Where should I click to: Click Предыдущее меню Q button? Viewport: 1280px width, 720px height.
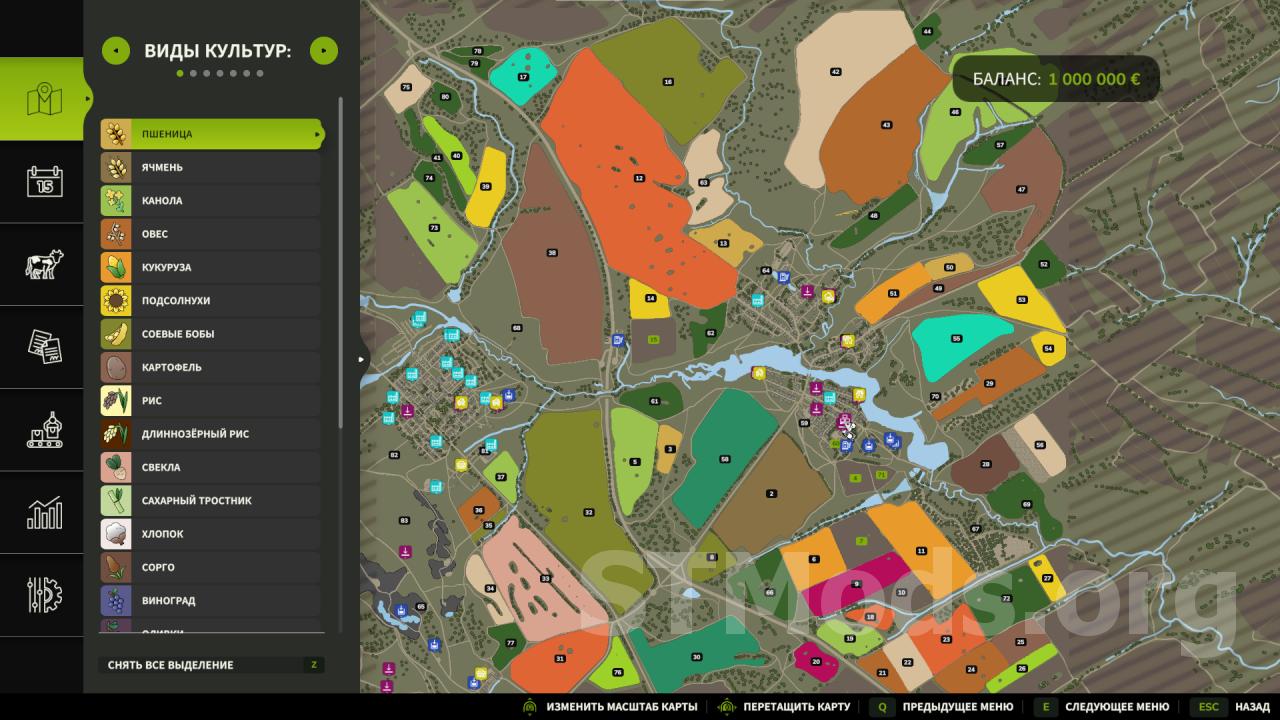tap(942, 707)
